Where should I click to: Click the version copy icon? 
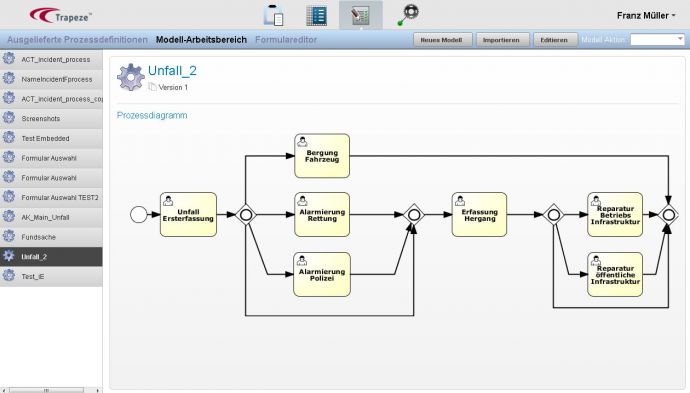point(152,87)
